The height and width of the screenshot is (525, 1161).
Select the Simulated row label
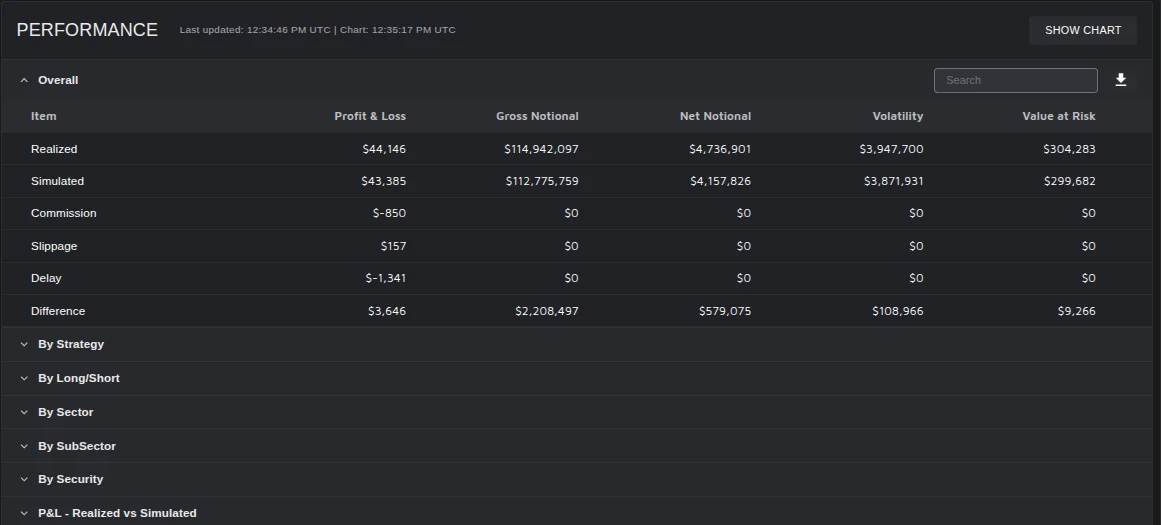[57, 181]
